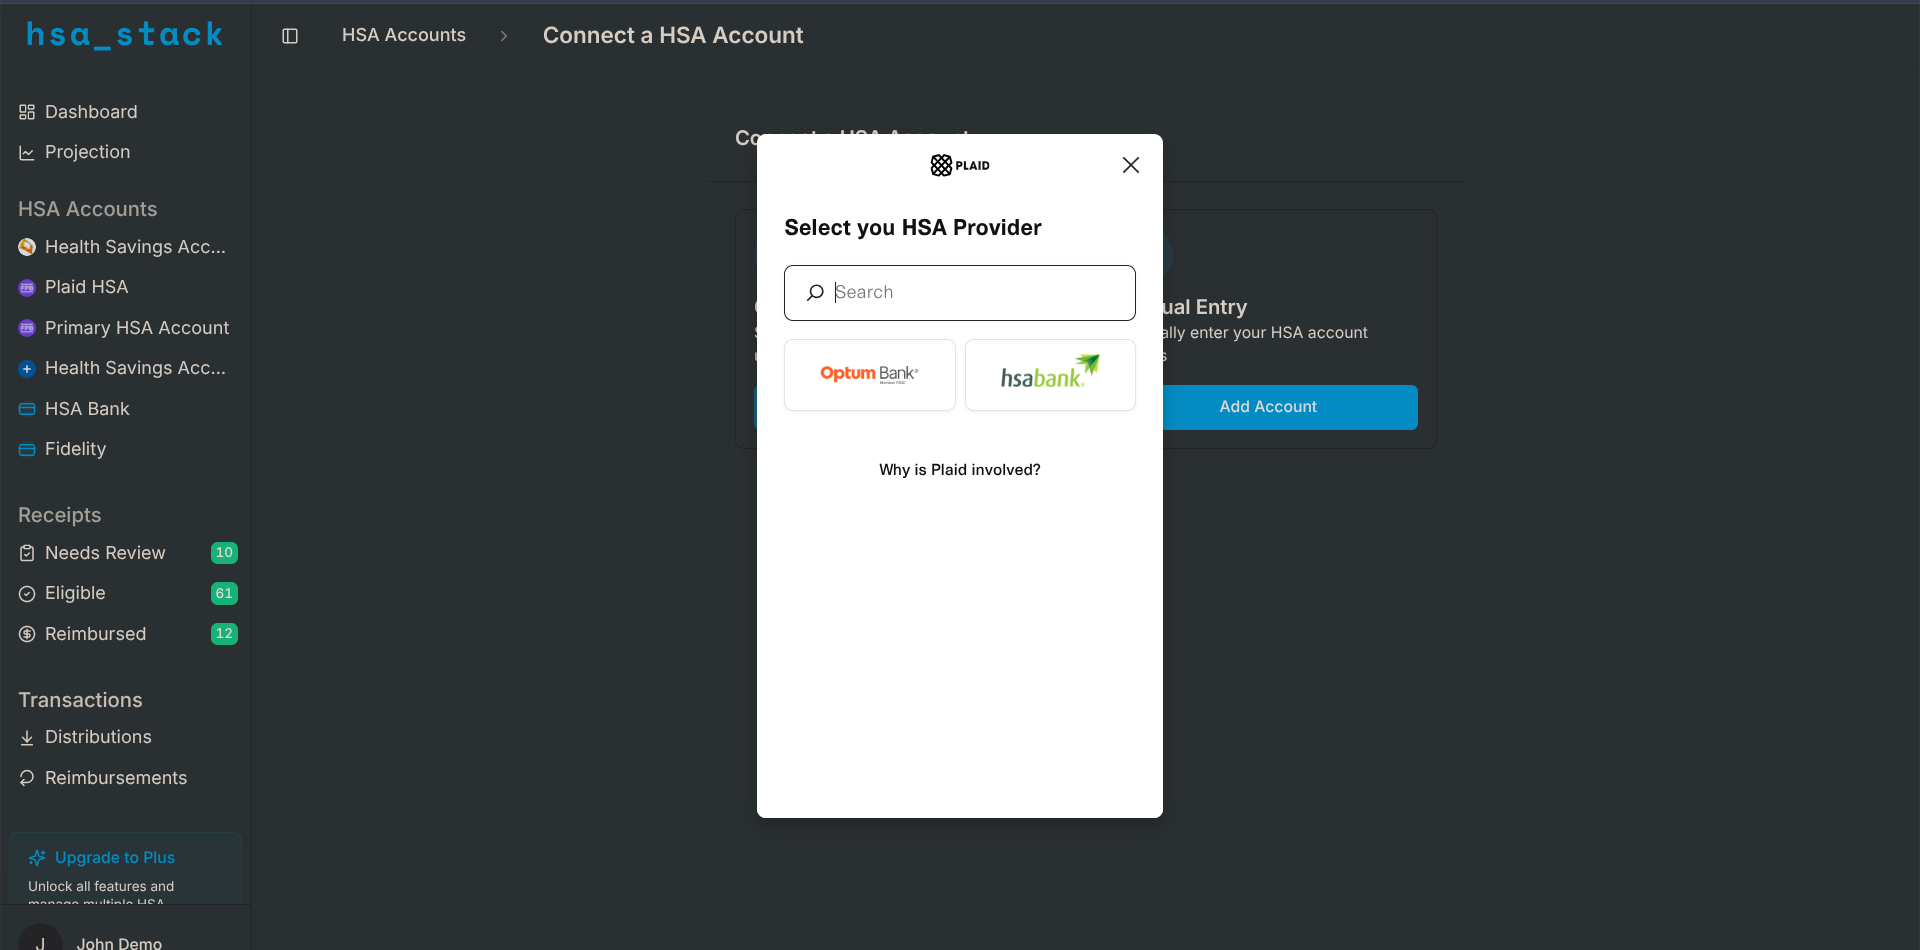1920x950 pixels.
Task: Click the Projection chart icon
Action: pos(27,153)
